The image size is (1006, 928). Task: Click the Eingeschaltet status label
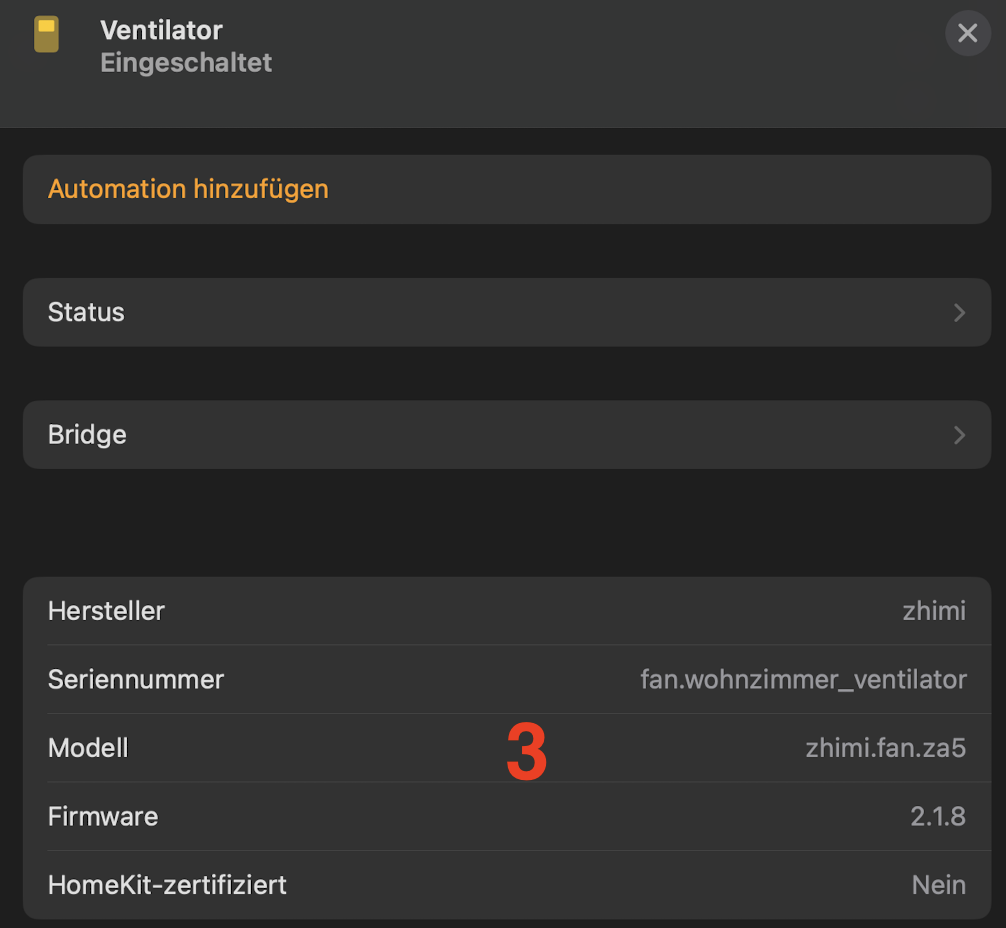[186, 62]
